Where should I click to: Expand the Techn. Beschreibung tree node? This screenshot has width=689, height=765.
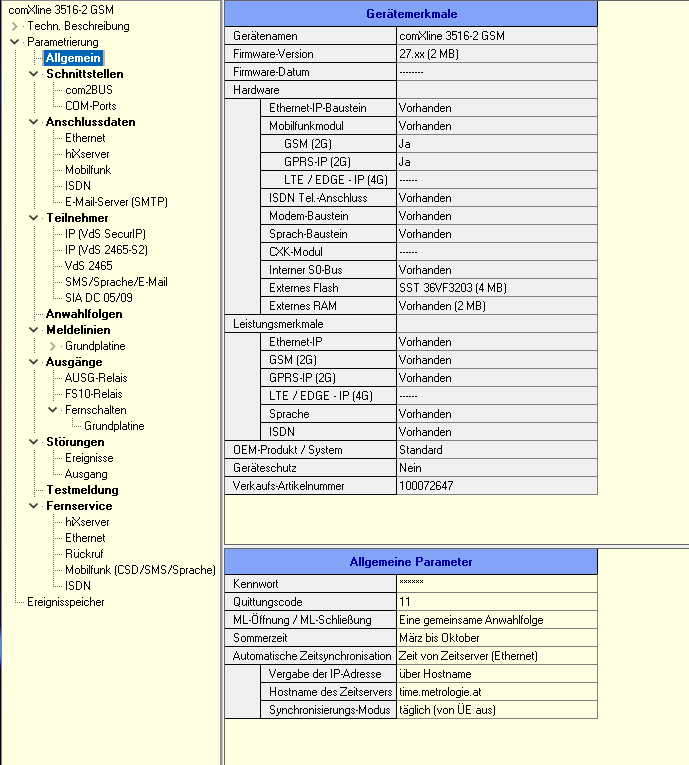click(15, 26)
